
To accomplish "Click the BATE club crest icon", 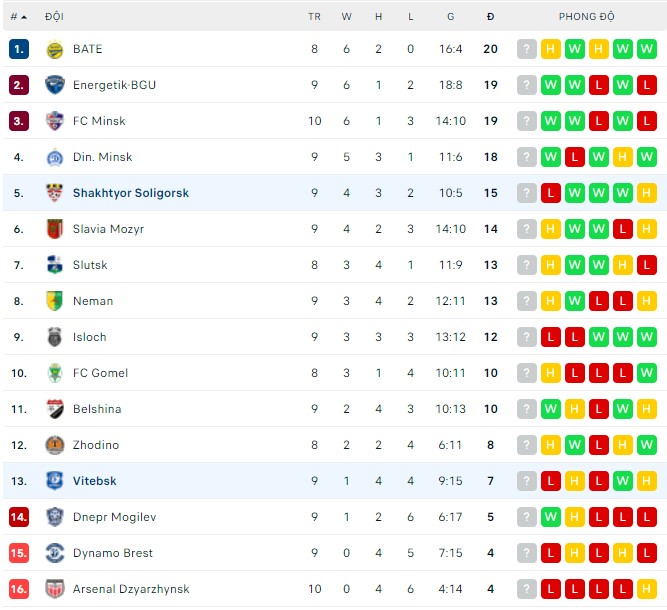I will pos(55,49).
